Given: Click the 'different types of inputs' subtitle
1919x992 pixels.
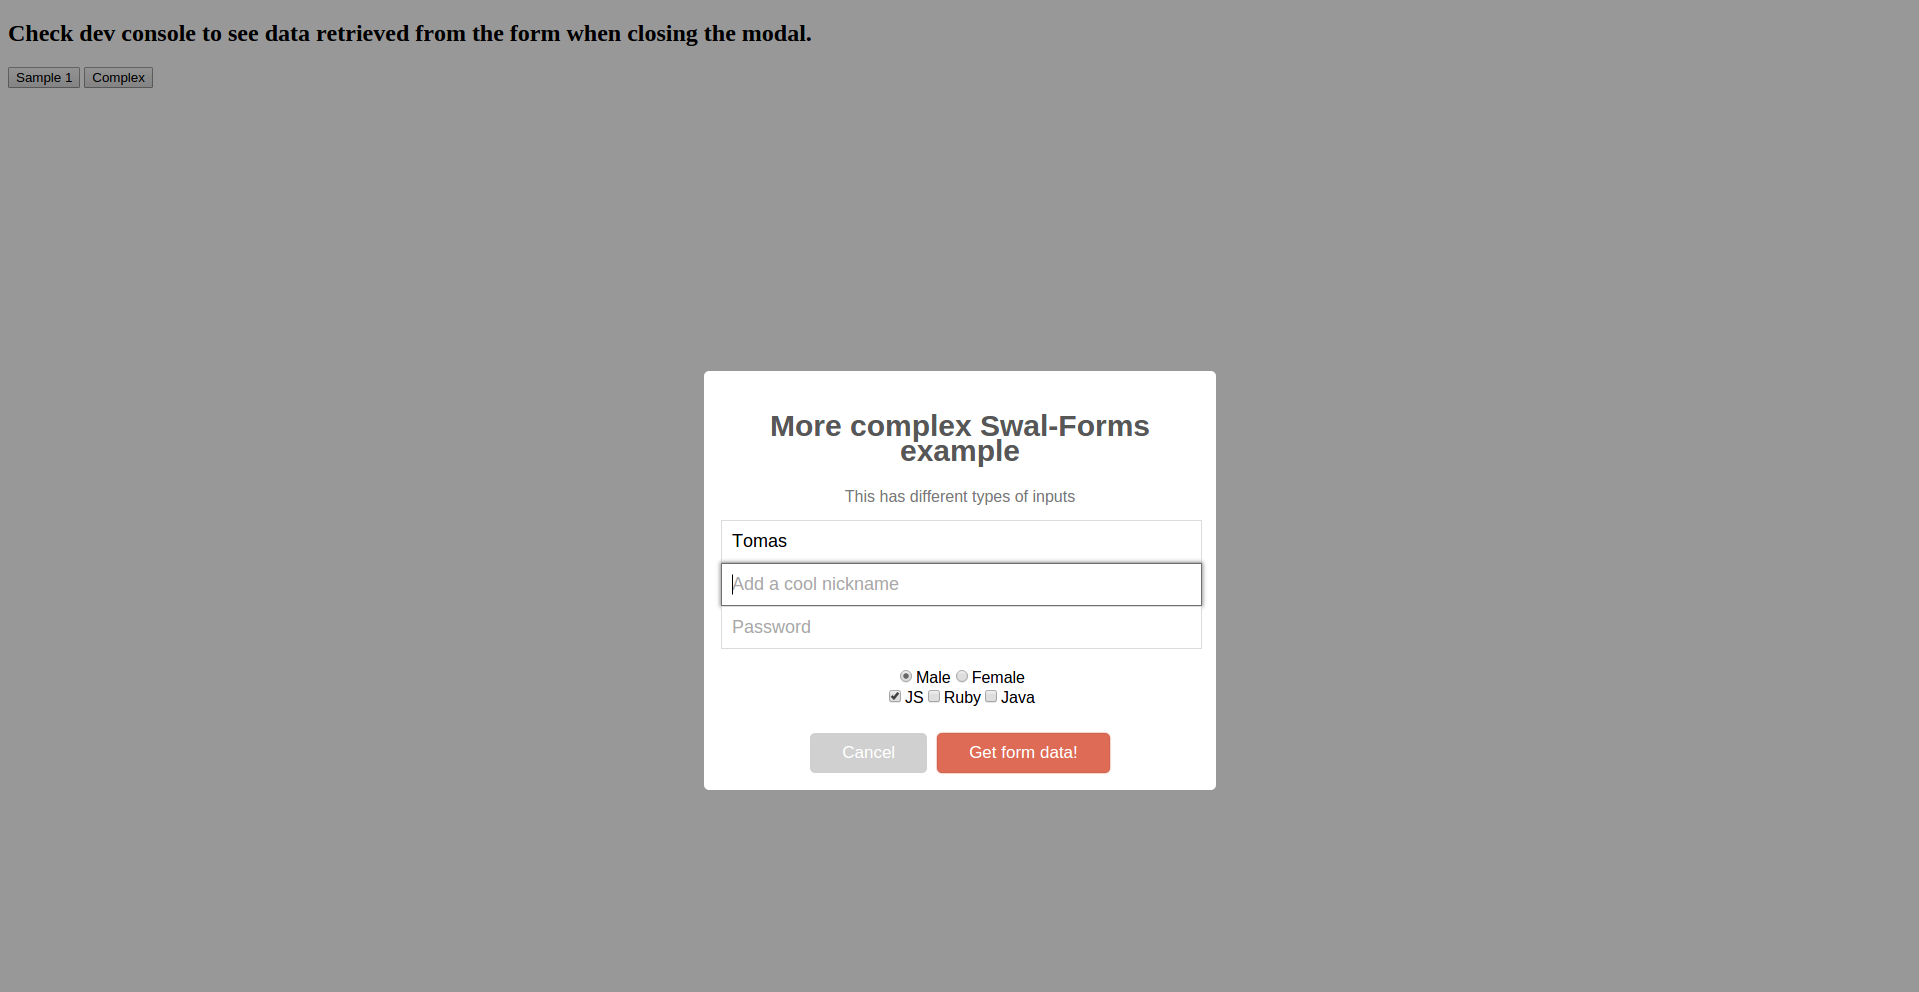Looking at the screenshot, I should click(x=960, y=497).
